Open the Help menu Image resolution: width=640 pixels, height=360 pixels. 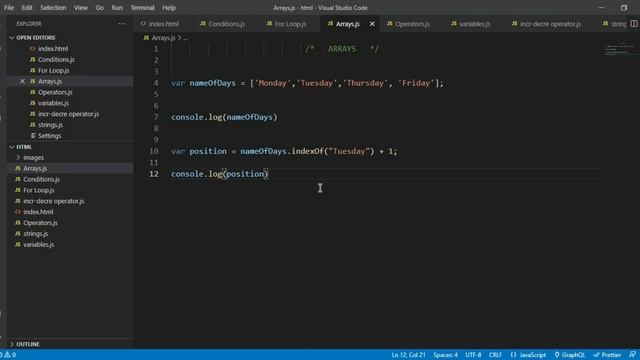pyautogui.click(x=169, y=8)
